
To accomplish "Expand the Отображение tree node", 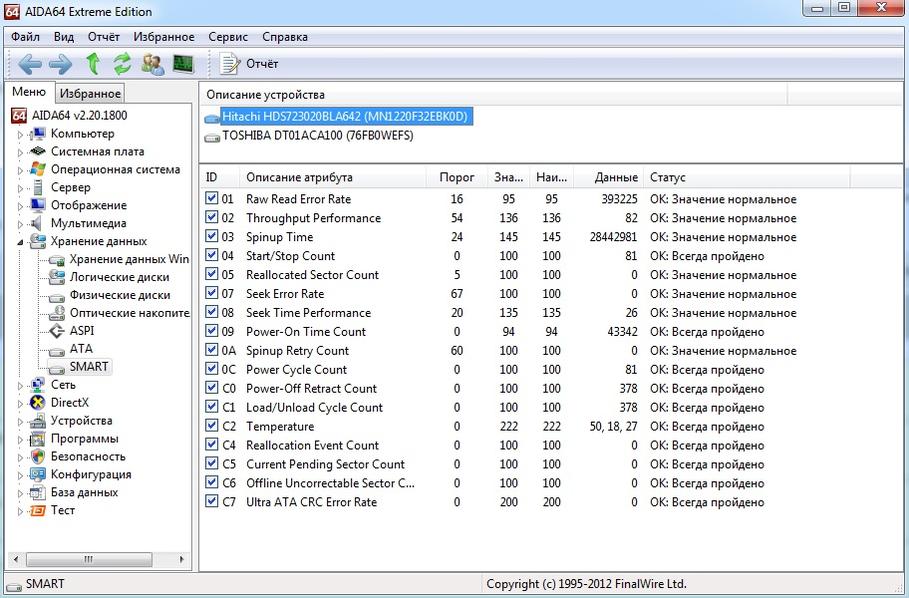I will tap(20, 206).
